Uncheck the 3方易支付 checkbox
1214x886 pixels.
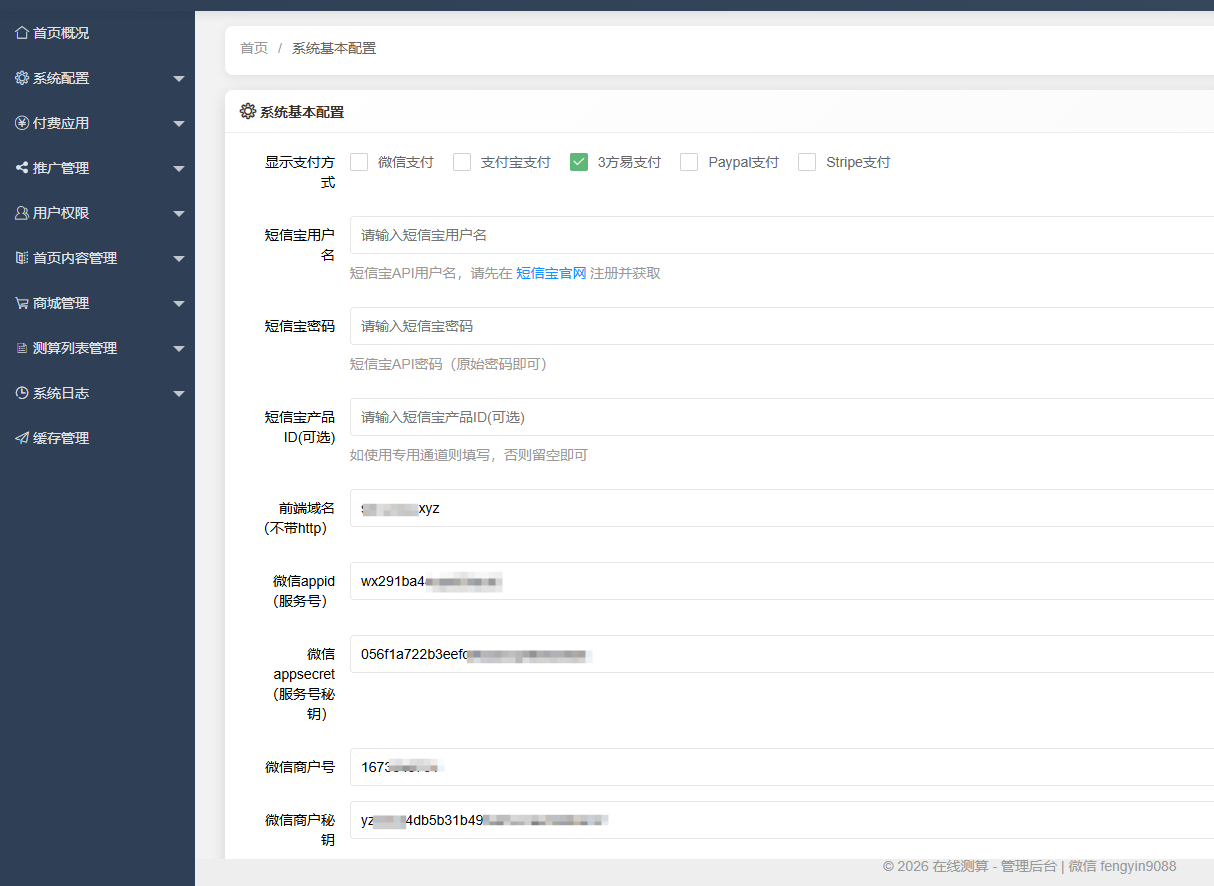pyautogui.click(x=578, y=162)
